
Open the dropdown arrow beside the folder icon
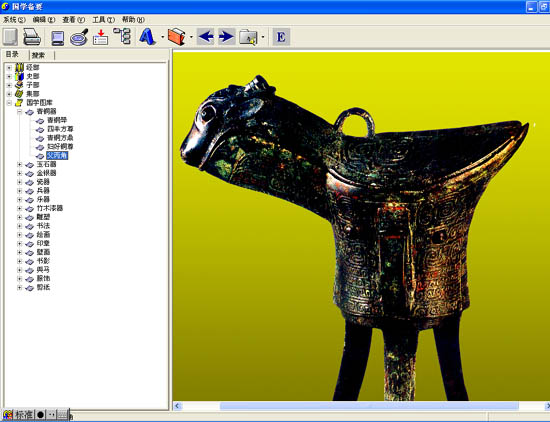tap(263, 37)
